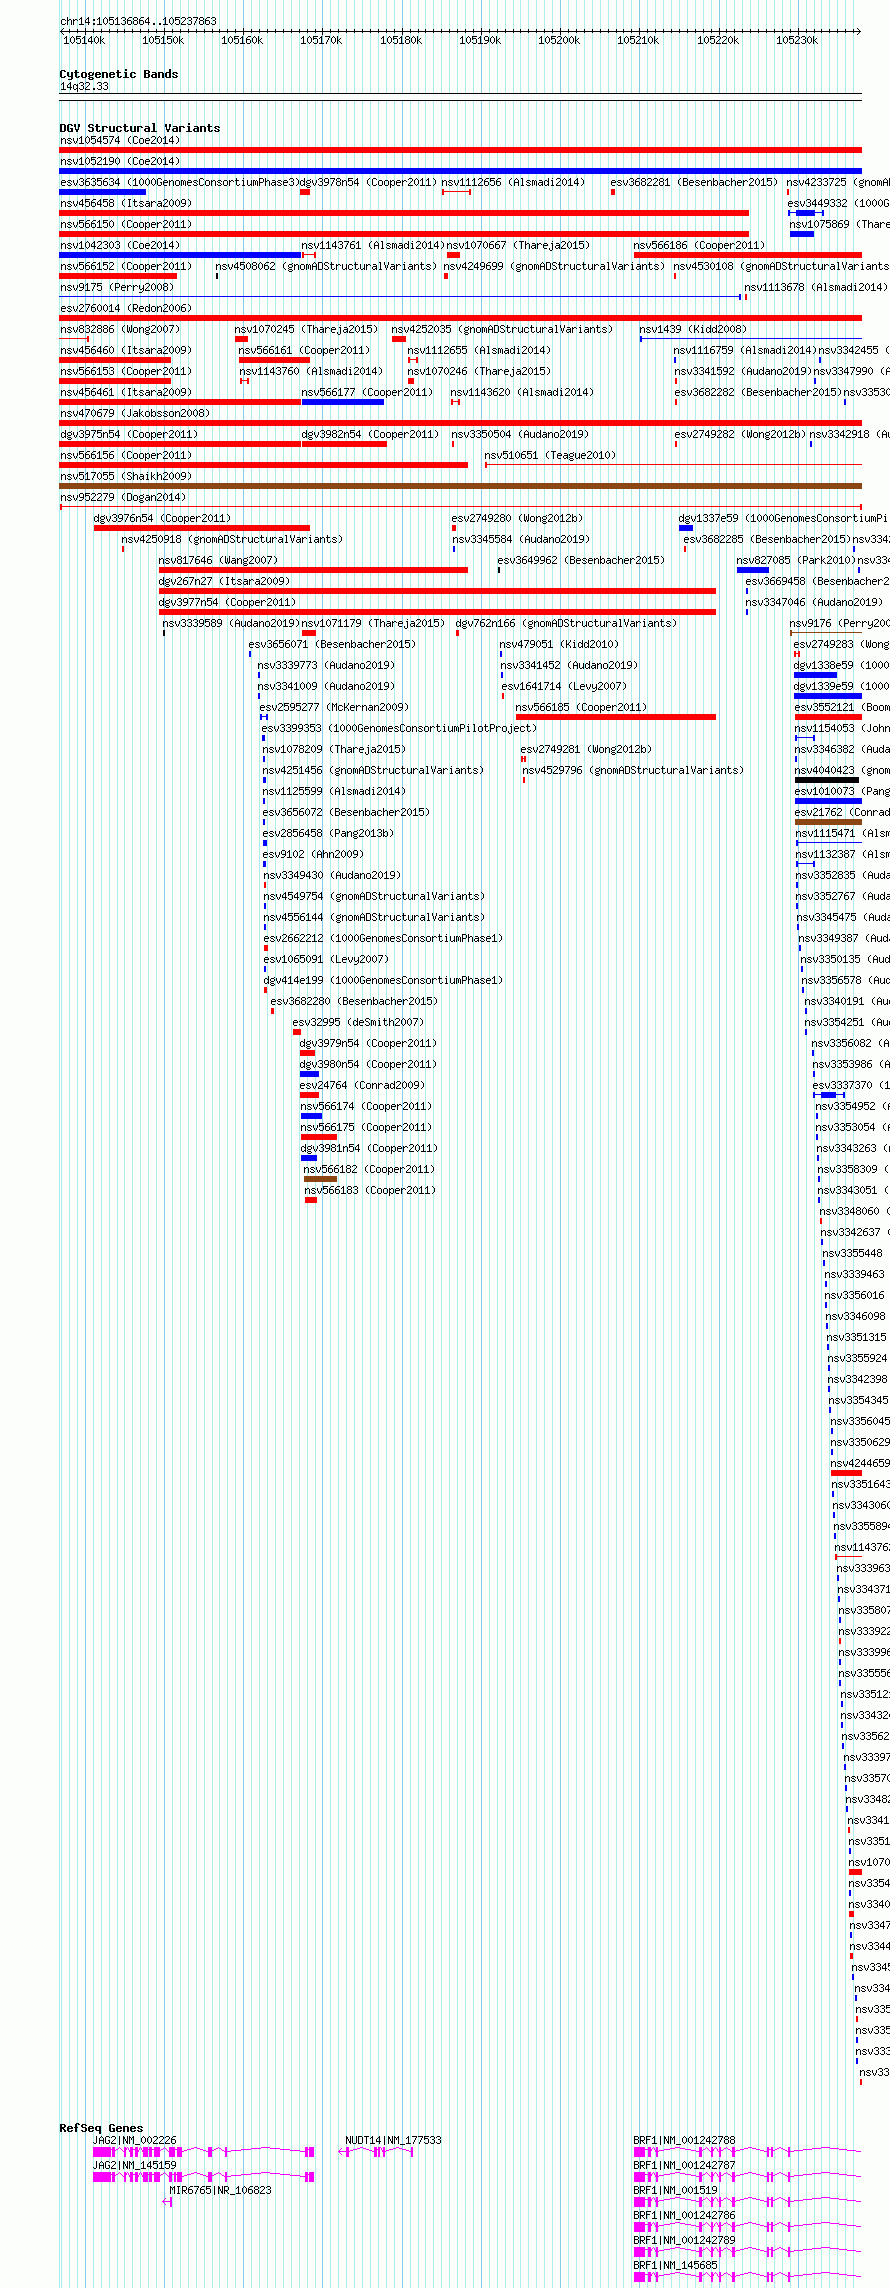Screen dimensions: 890x2288
Task: Select esv3399353 1000GenomesConsortiumPilotProject label
Action: tap(400, 728)
